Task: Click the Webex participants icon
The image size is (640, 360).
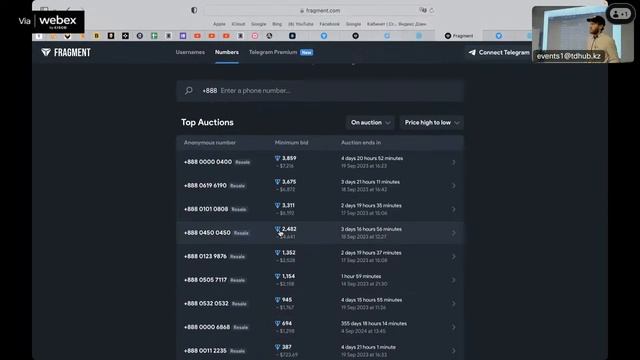Action: click(x=620, y=14)
